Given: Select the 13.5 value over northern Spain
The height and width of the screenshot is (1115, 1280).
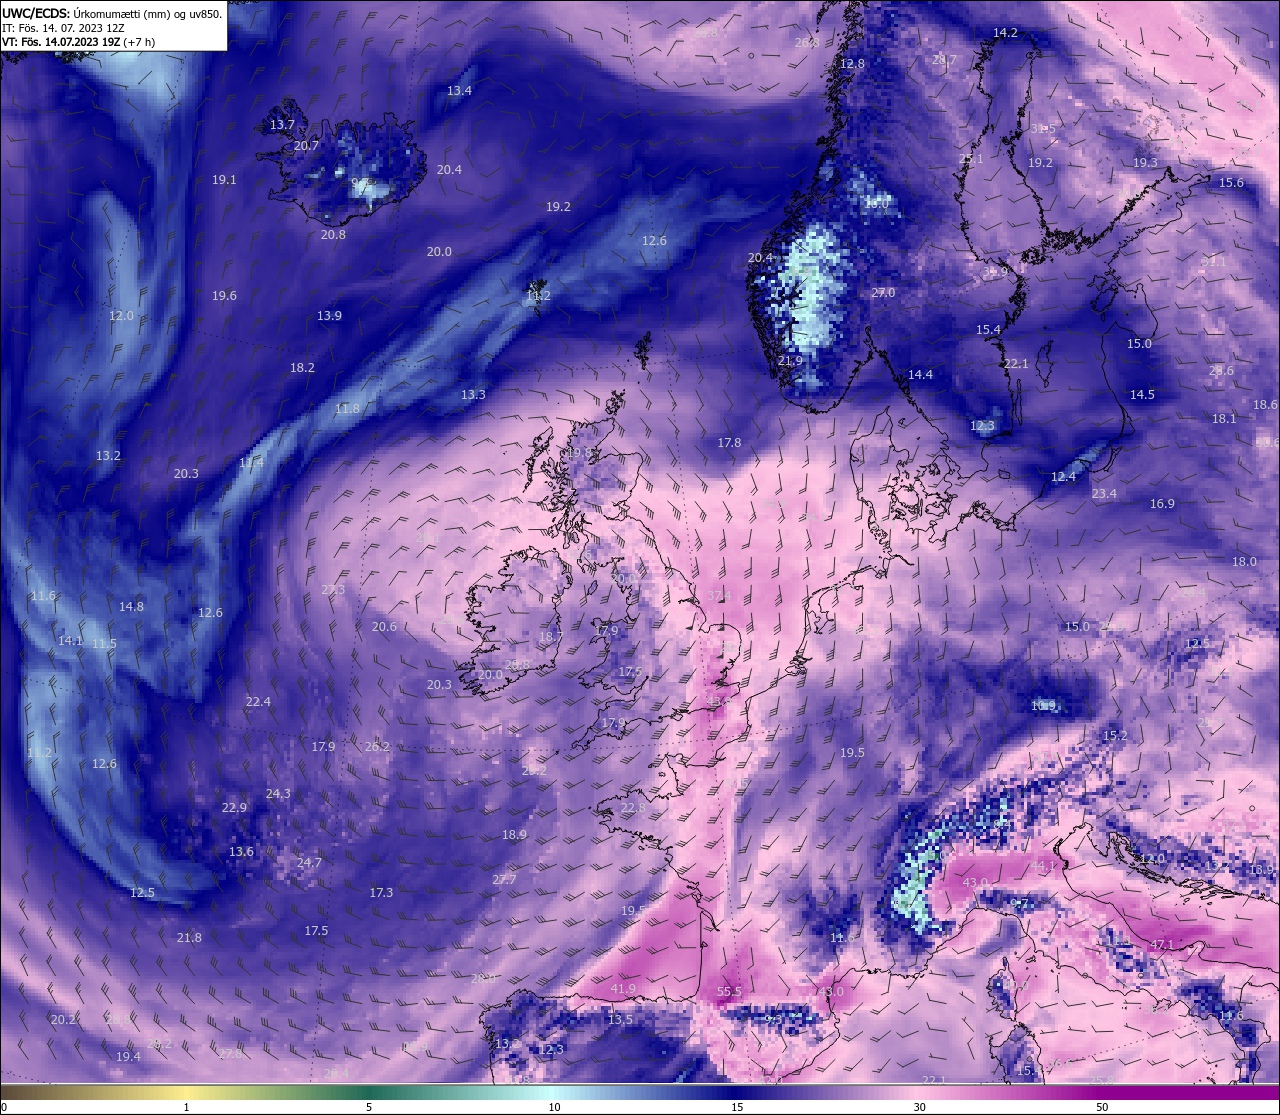Looking at the screenshot, I should coord(620,1020).
